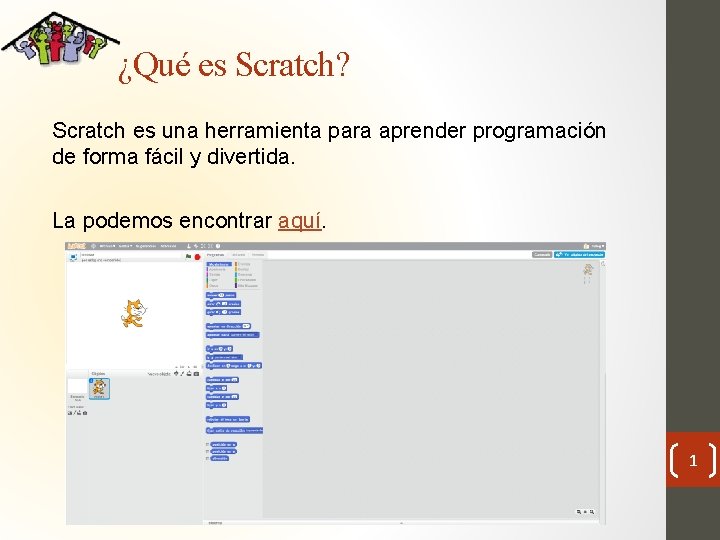Click the 'fijar y a 0' block

tap(216, 405)
